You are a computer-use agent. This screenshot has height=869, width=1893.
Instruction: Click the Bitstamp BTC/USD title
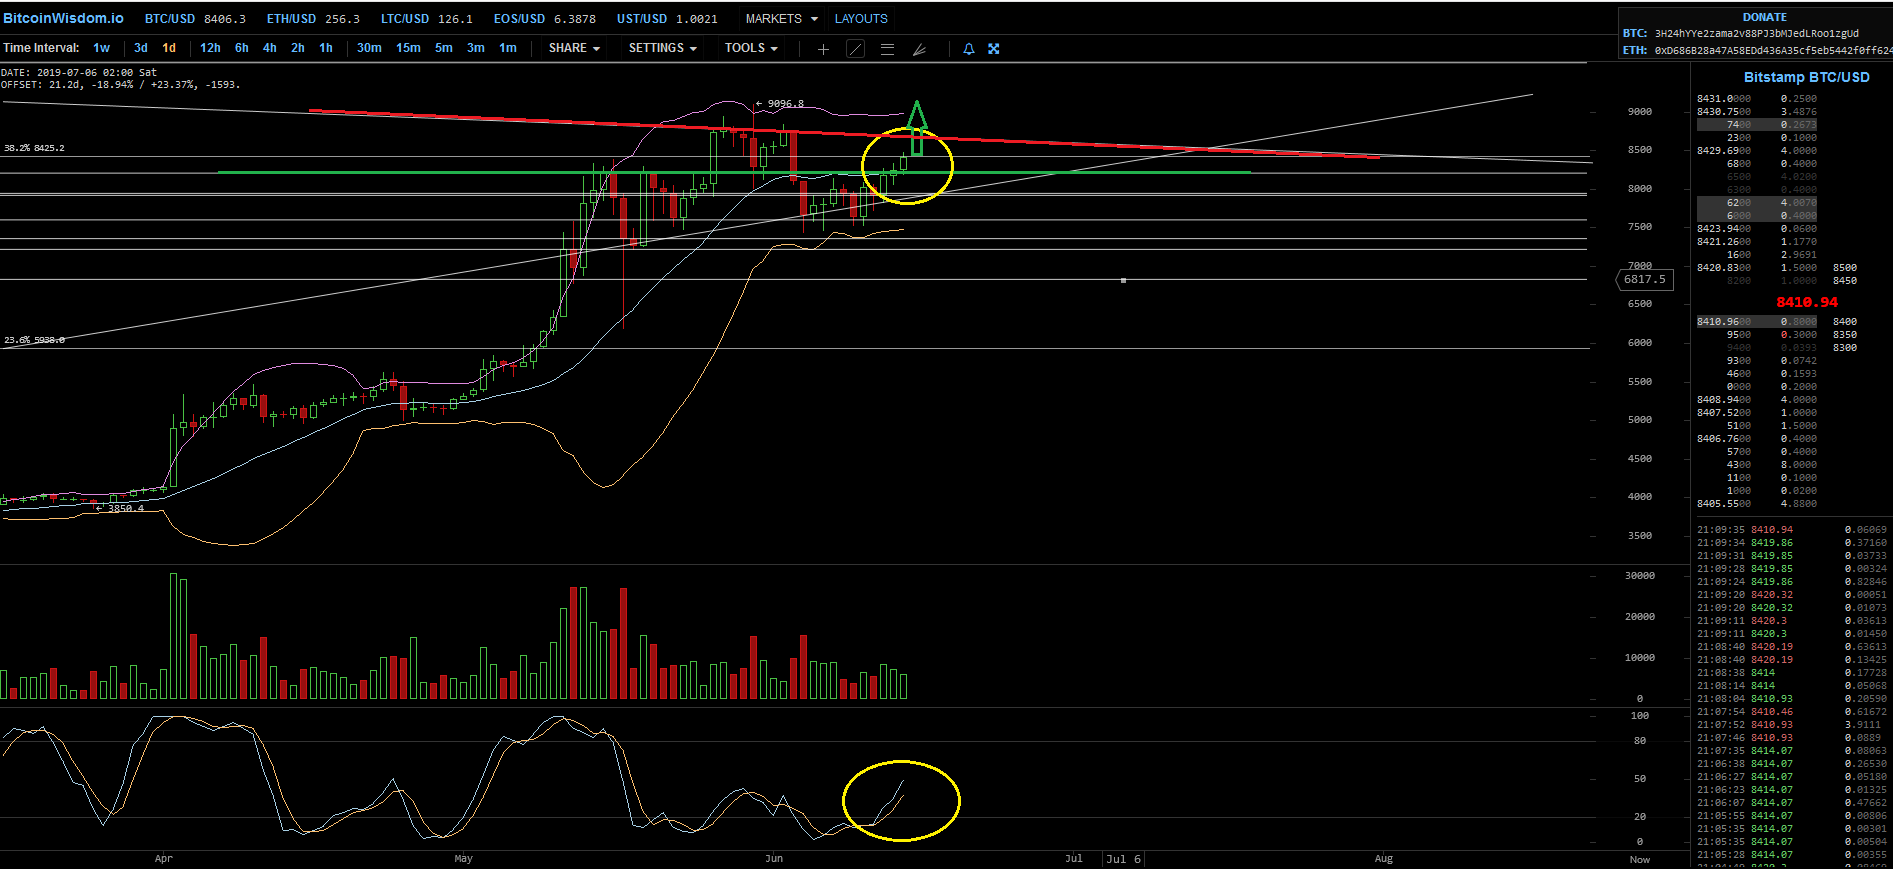click(1806, 77)
